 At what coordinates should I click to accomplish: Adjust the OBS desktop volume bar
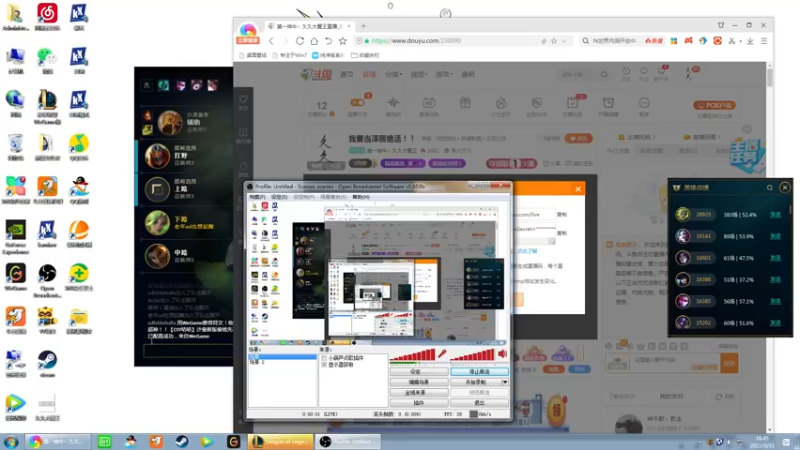point(472,355)
